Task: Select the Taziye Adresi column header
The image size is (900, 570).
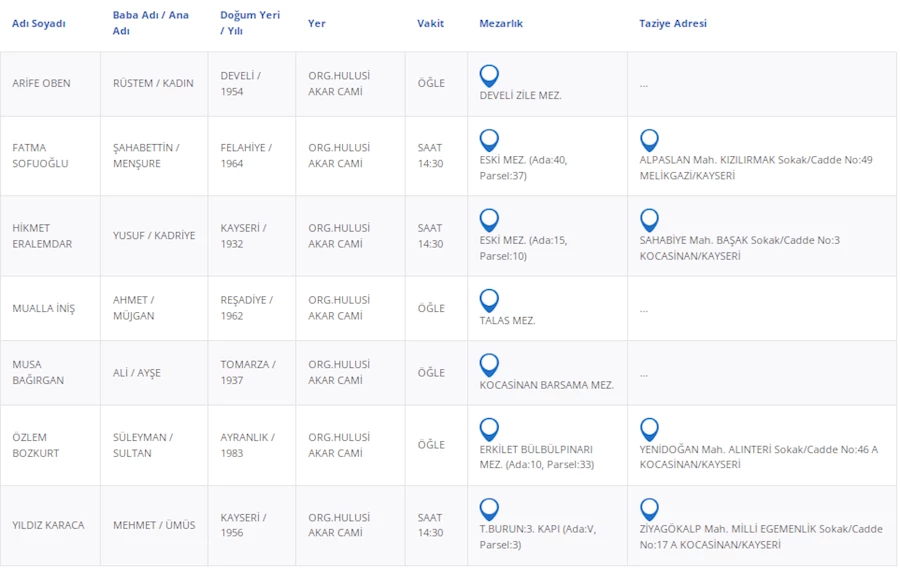Action: tap(672, 24)
